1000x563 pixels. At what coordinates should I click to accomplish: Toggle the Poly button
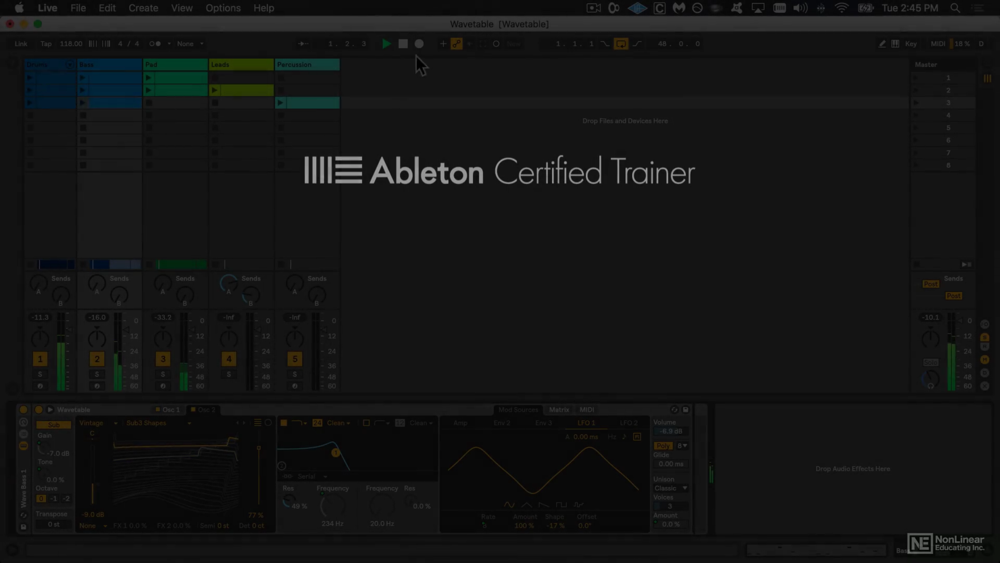[x=663, y=446]
